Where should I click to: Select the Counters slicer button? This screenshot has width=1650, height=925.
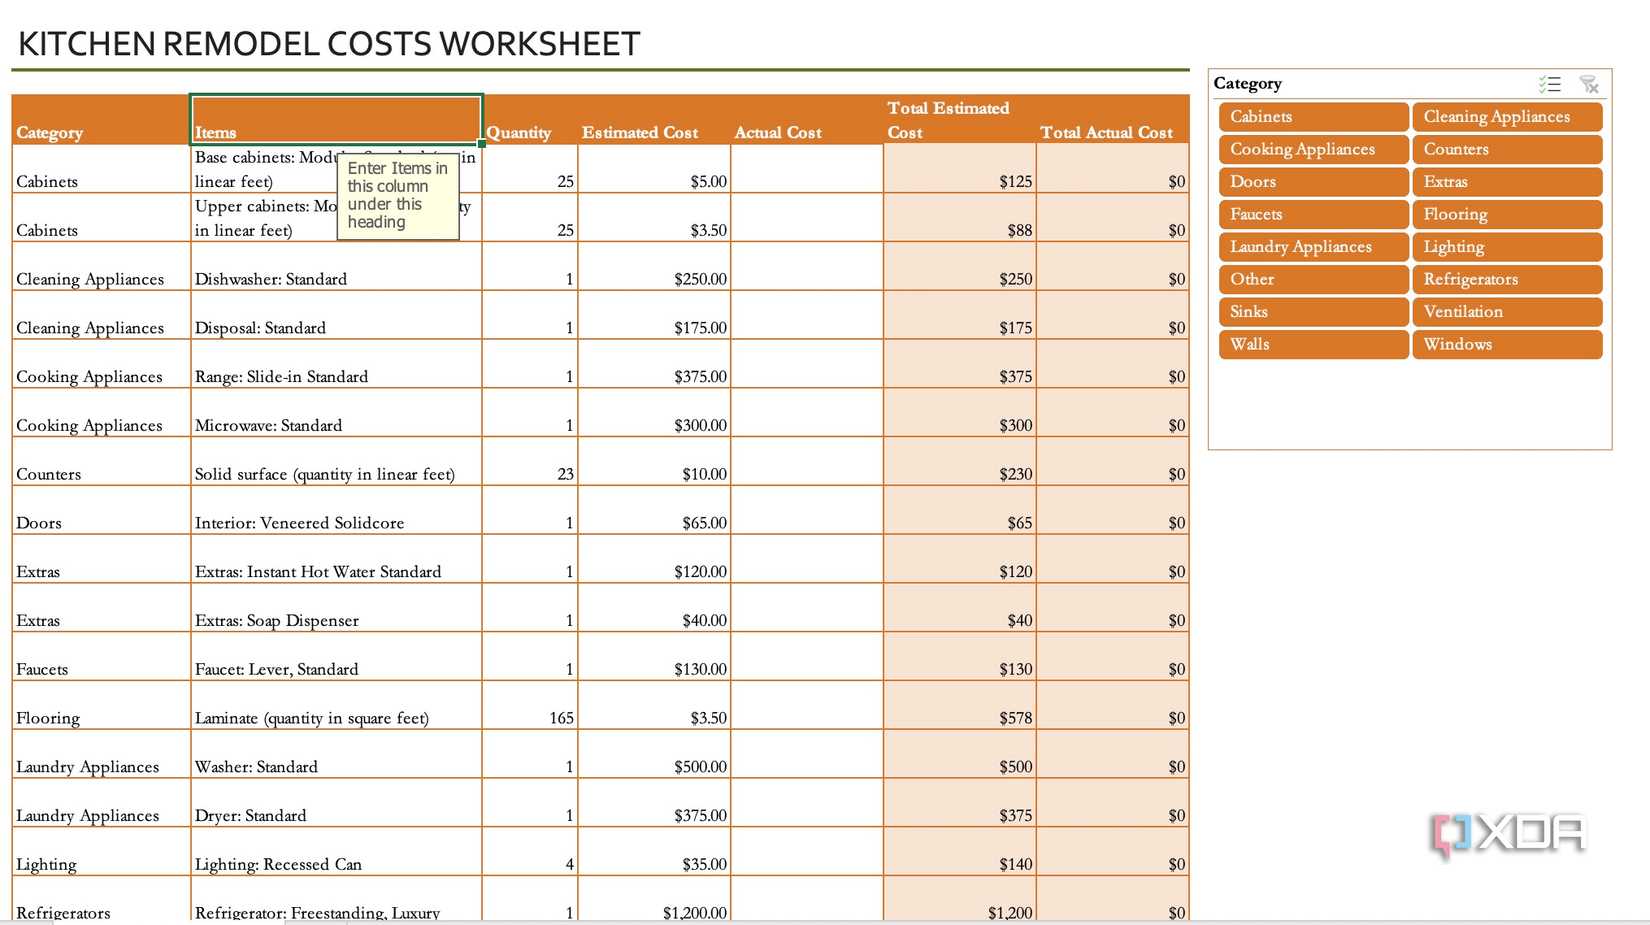pos(1507,148)
